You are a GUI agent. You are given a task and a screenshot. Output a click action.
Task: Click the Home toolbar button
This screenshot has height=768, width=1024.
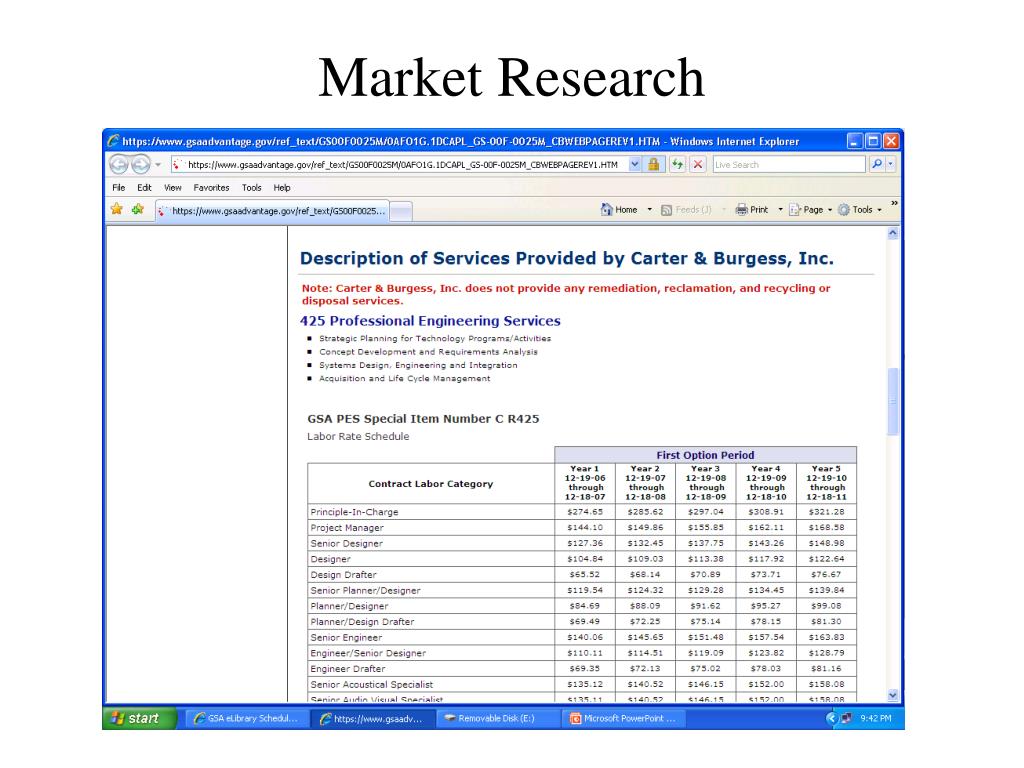[618, 210]
